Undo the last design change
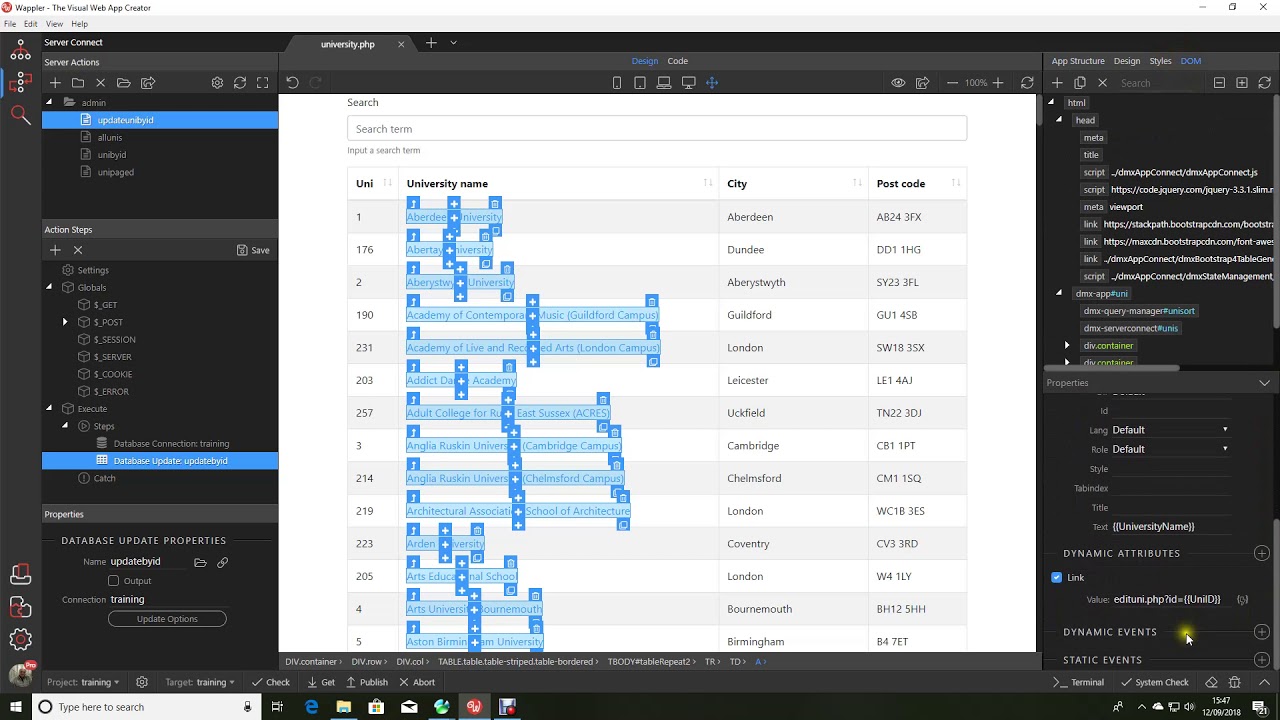The height and width of the screenshot is (720, 1280). (292, 83)
